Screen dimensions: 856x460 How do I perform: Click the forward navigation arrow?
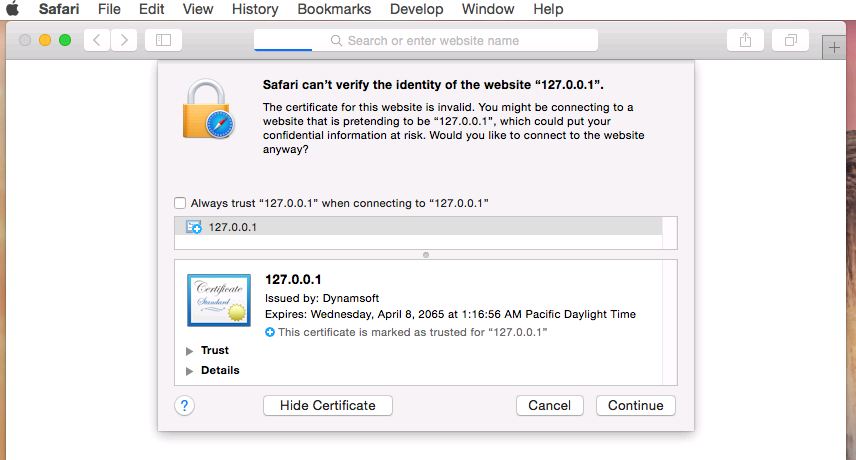tap(124, 40)
